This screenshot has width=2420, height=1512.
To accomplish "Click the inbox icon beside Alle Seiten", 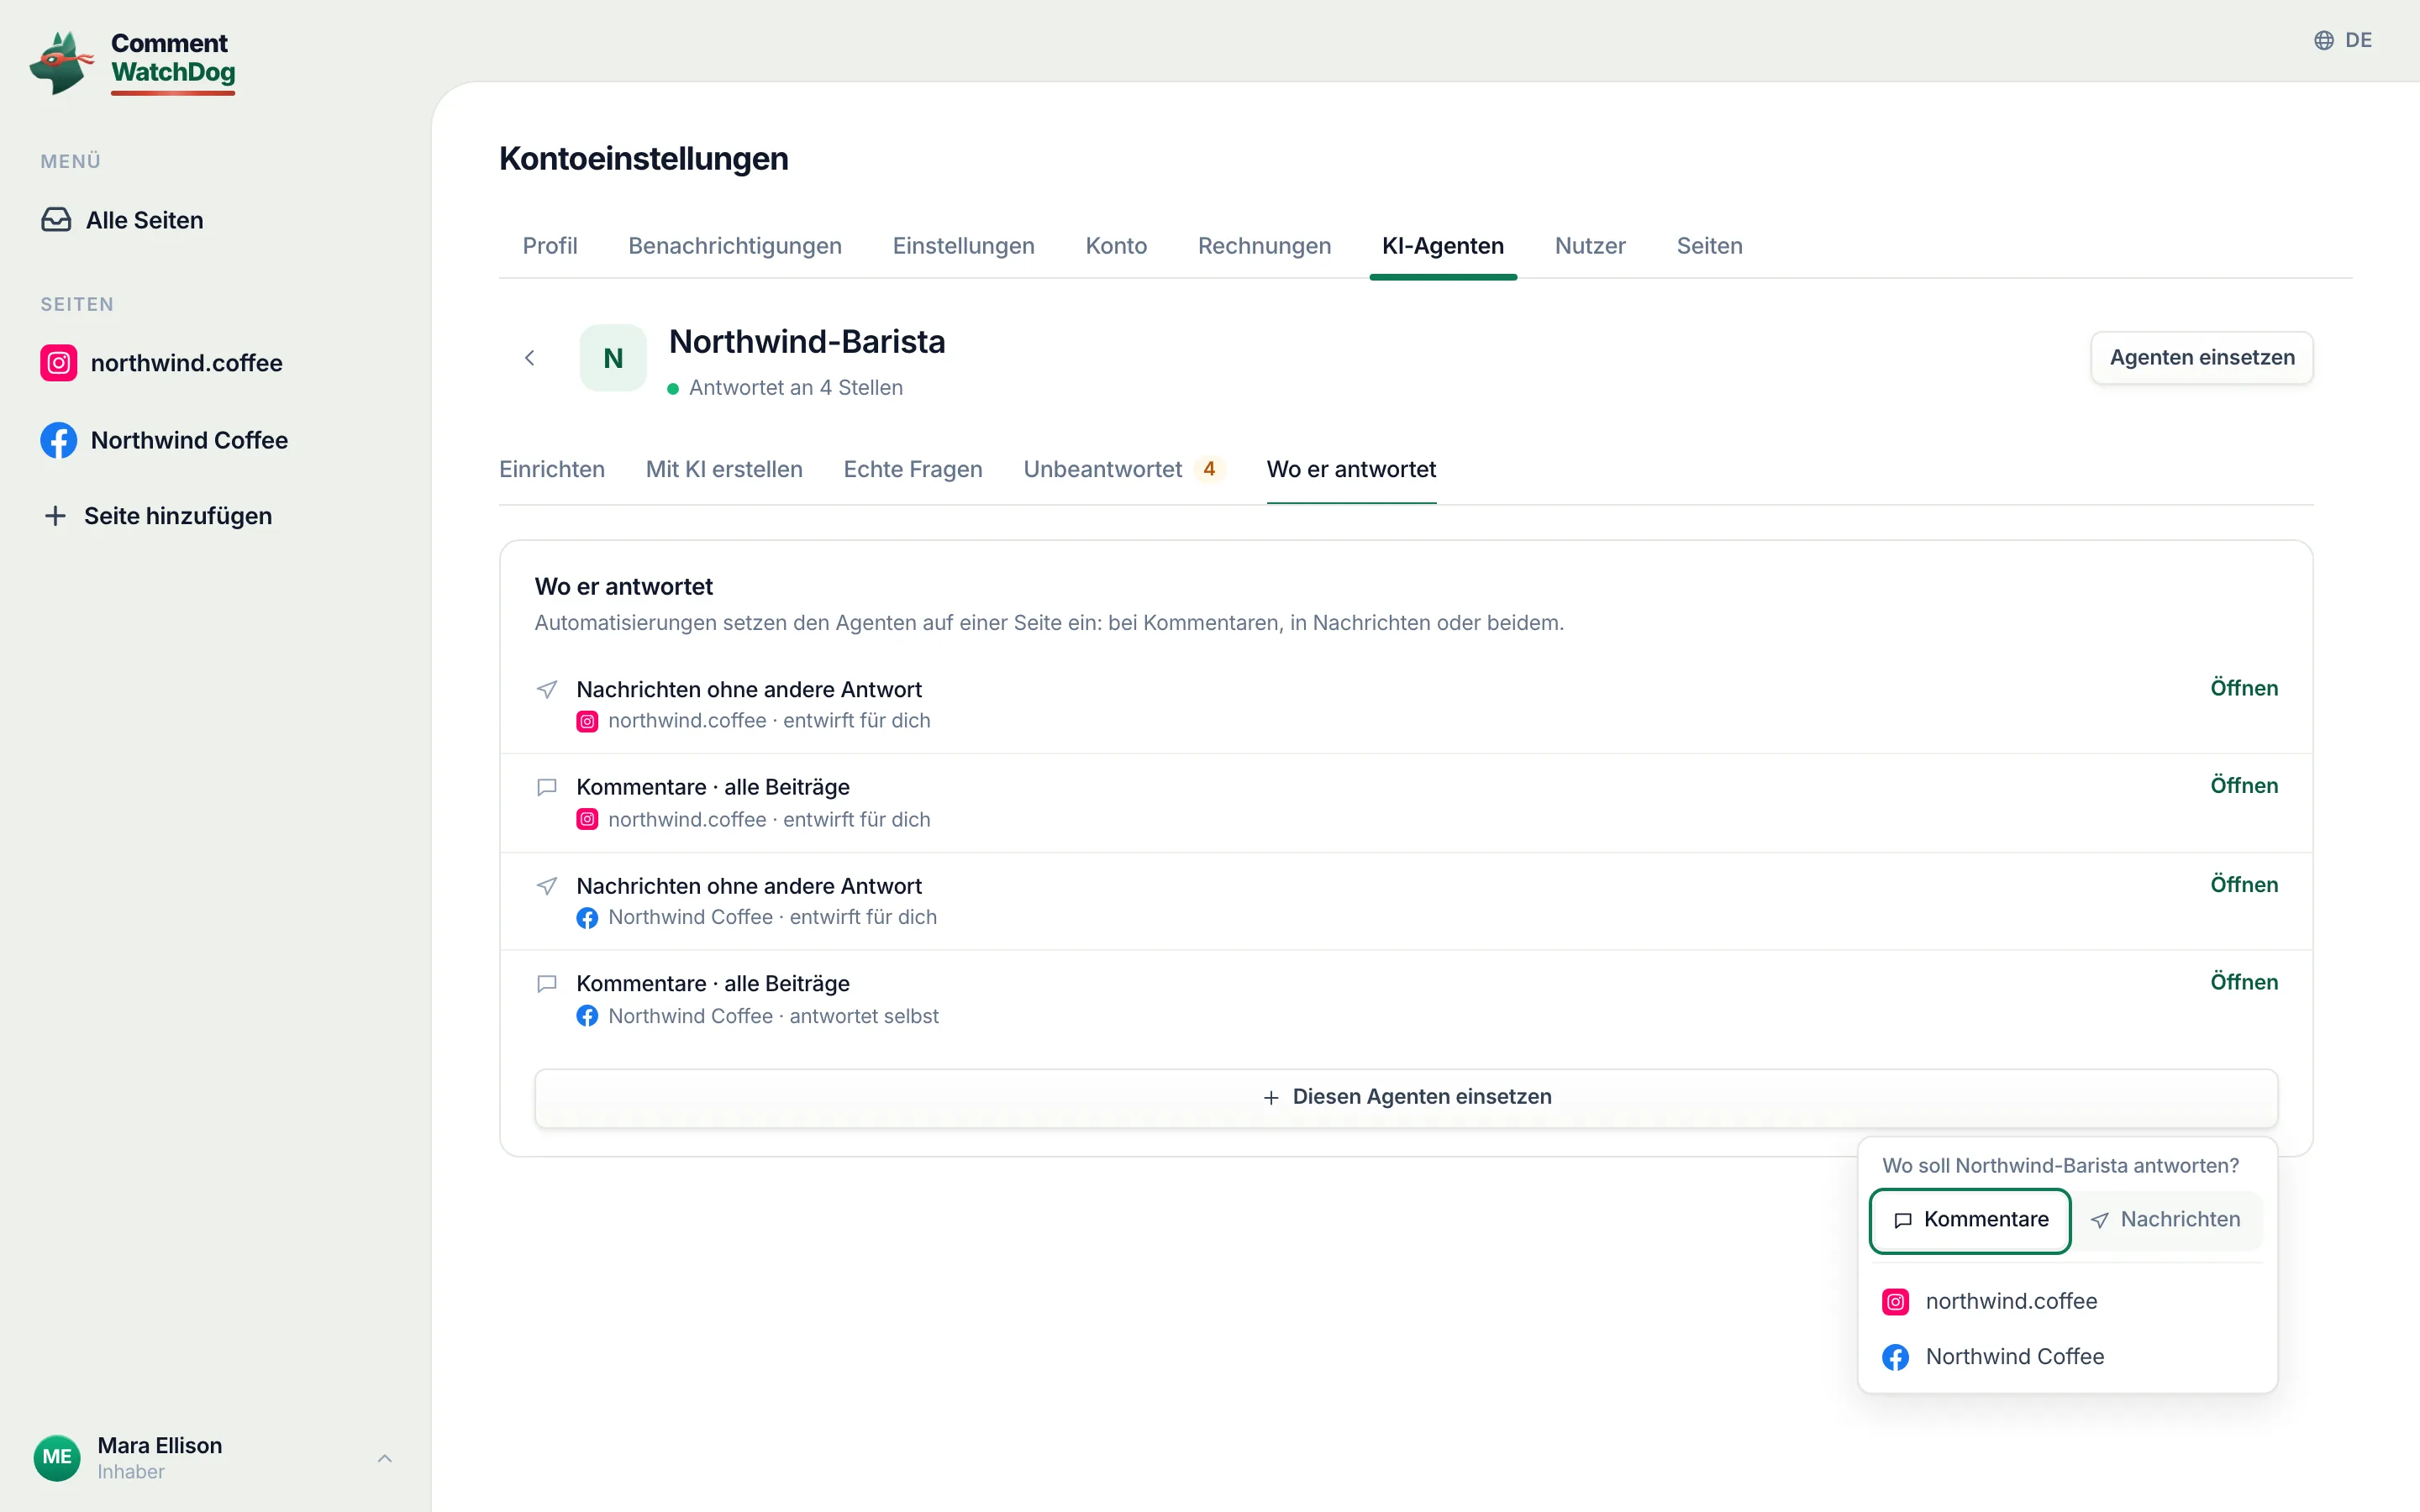I will [x=56, y=220].
